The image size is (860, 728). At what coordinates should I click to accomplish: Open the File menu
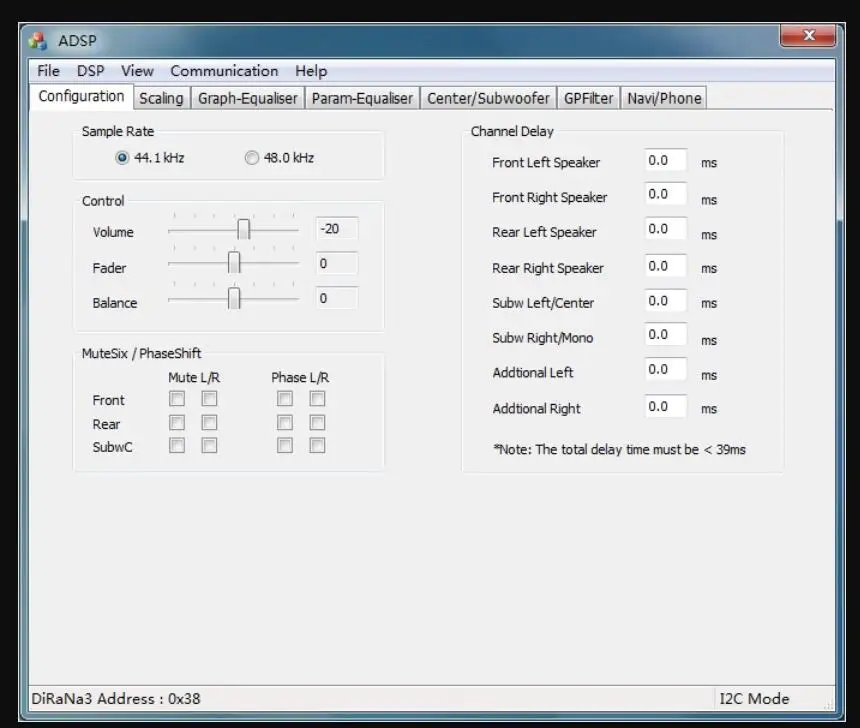point(47,71)
